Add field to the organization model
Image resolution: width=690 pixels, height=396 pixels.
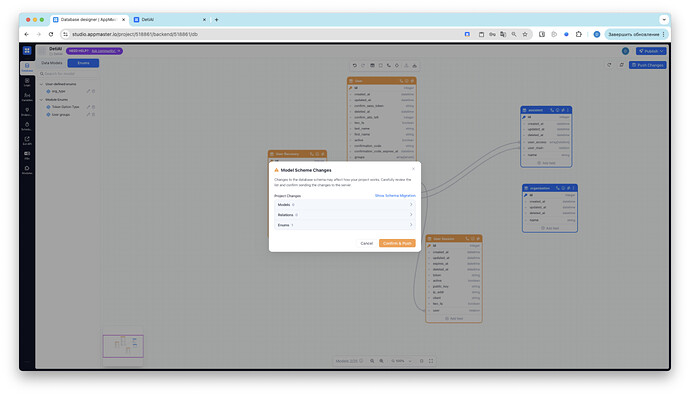tap(550, 228)
